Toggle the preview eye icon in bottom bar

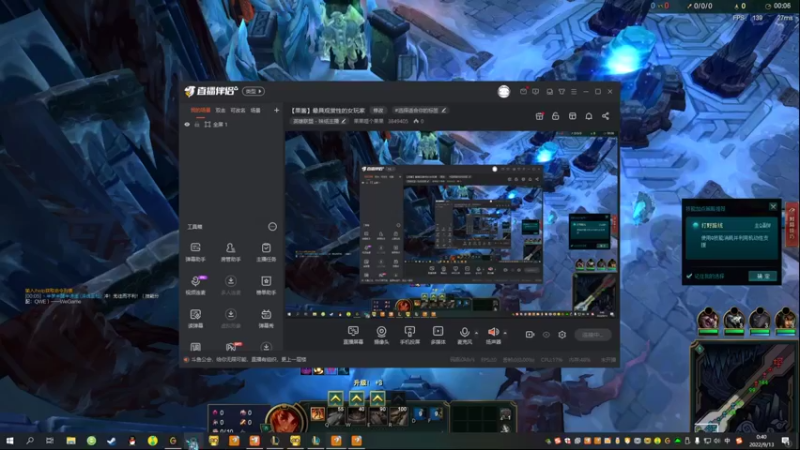click(546, 335)
